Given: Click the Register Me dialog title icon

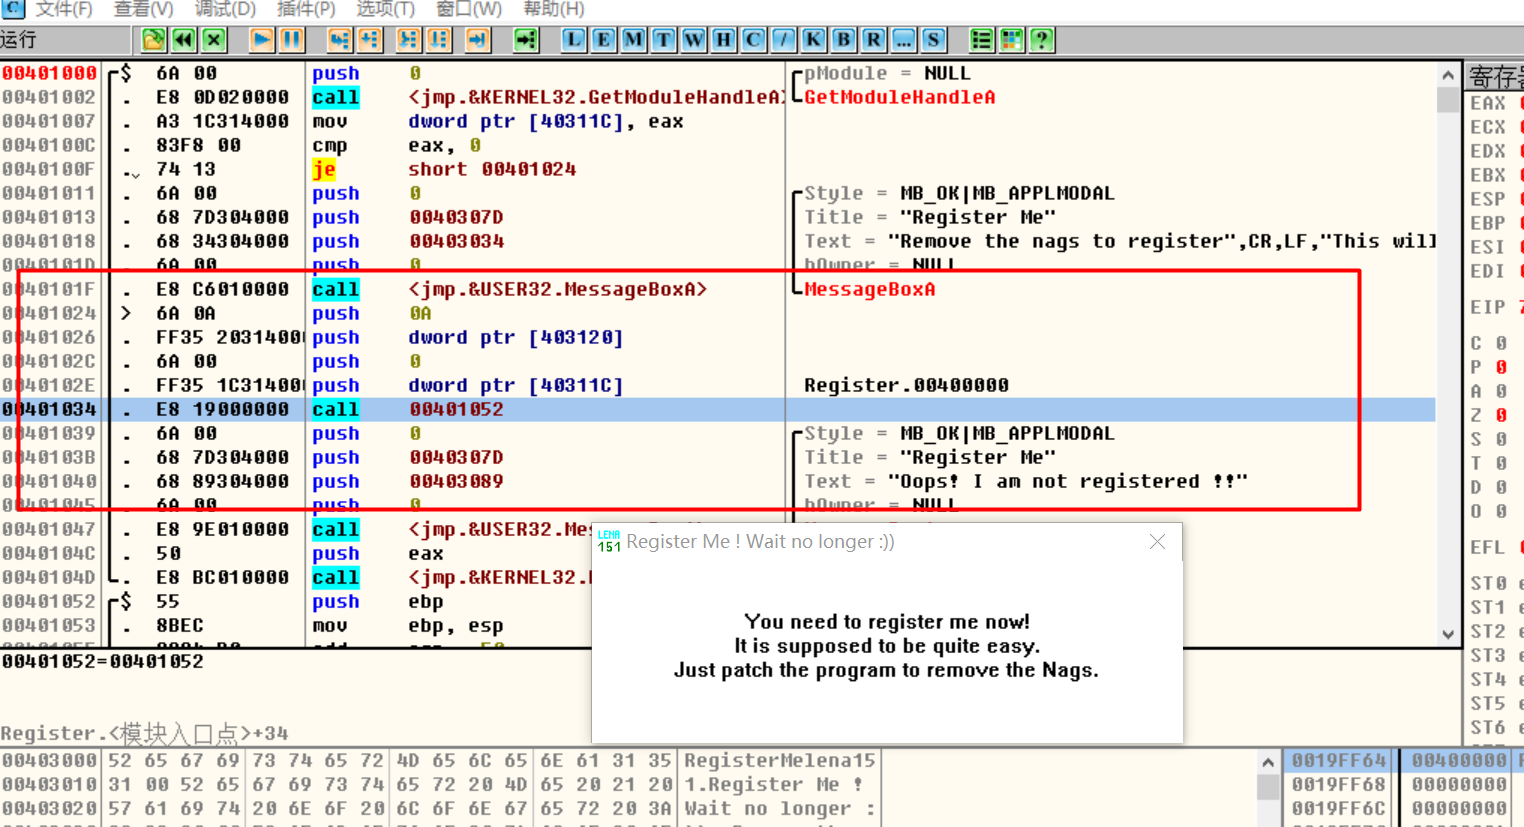Looking at the screenshot, I should [x=609, y=542].
